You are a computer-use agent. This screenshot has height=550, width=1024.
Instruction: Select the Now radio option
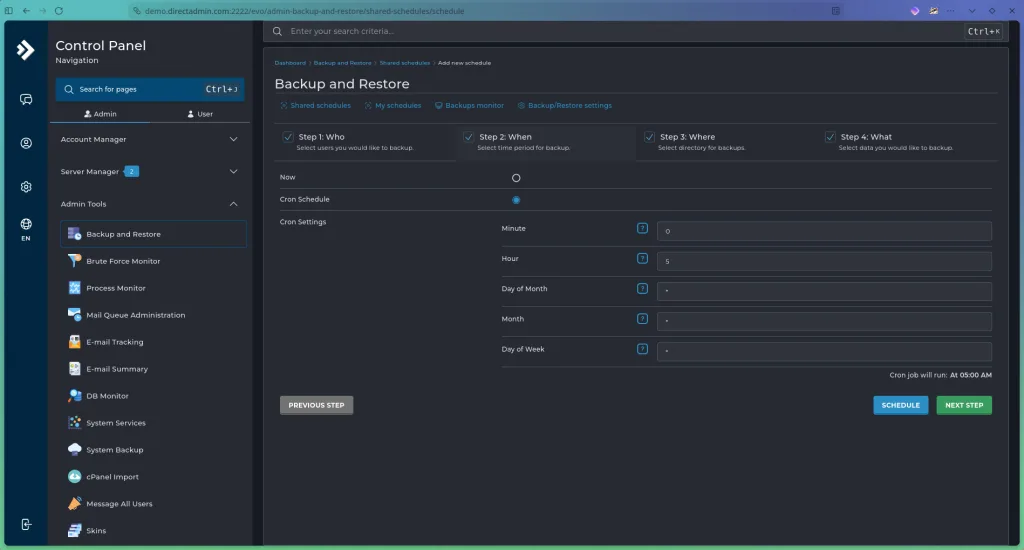516,178
